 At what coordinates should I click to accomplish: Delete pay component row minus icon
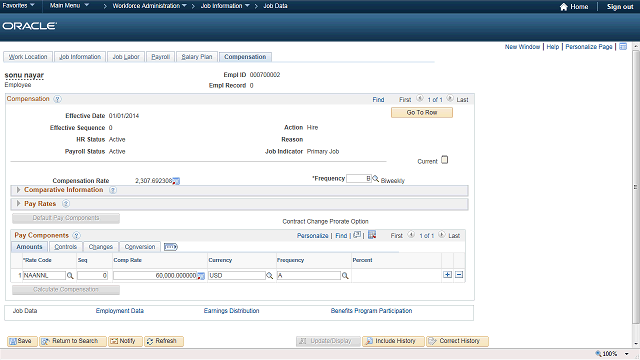point(459,275)
